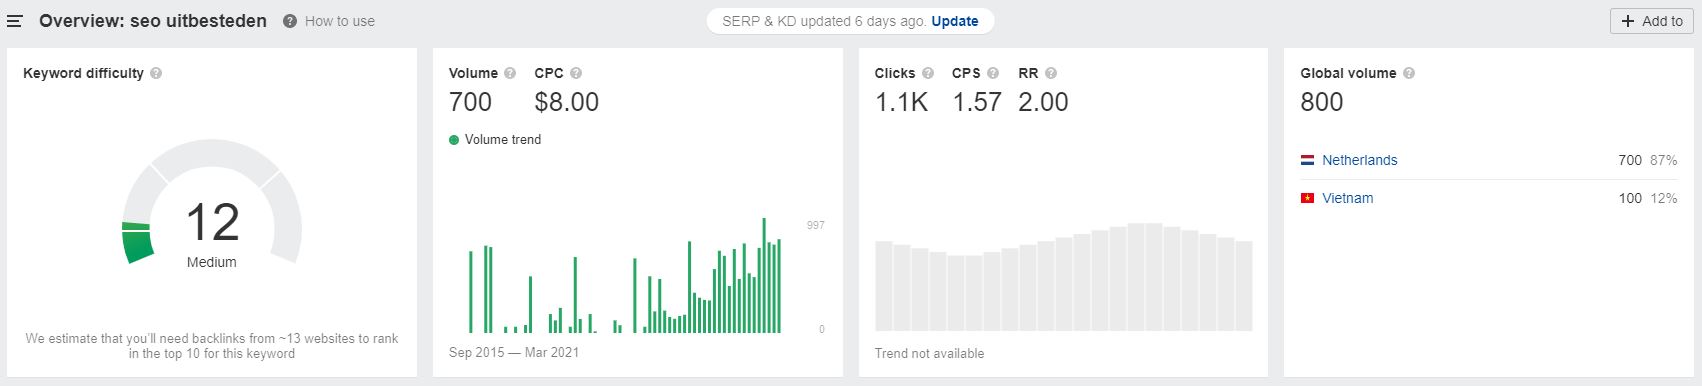Viewport: 1702px width, 386px height.
Task: Click the Add to button
Action: point(1651,21)
